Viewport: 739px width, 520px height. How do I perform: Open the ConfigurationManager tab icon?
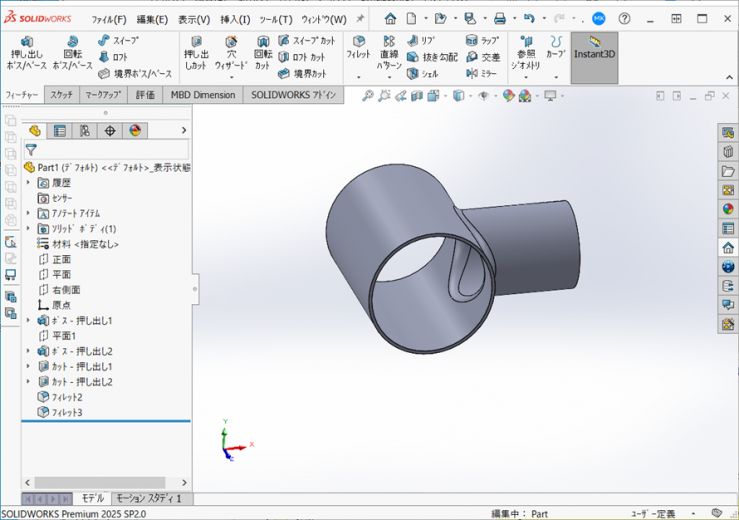click(85, 131)
